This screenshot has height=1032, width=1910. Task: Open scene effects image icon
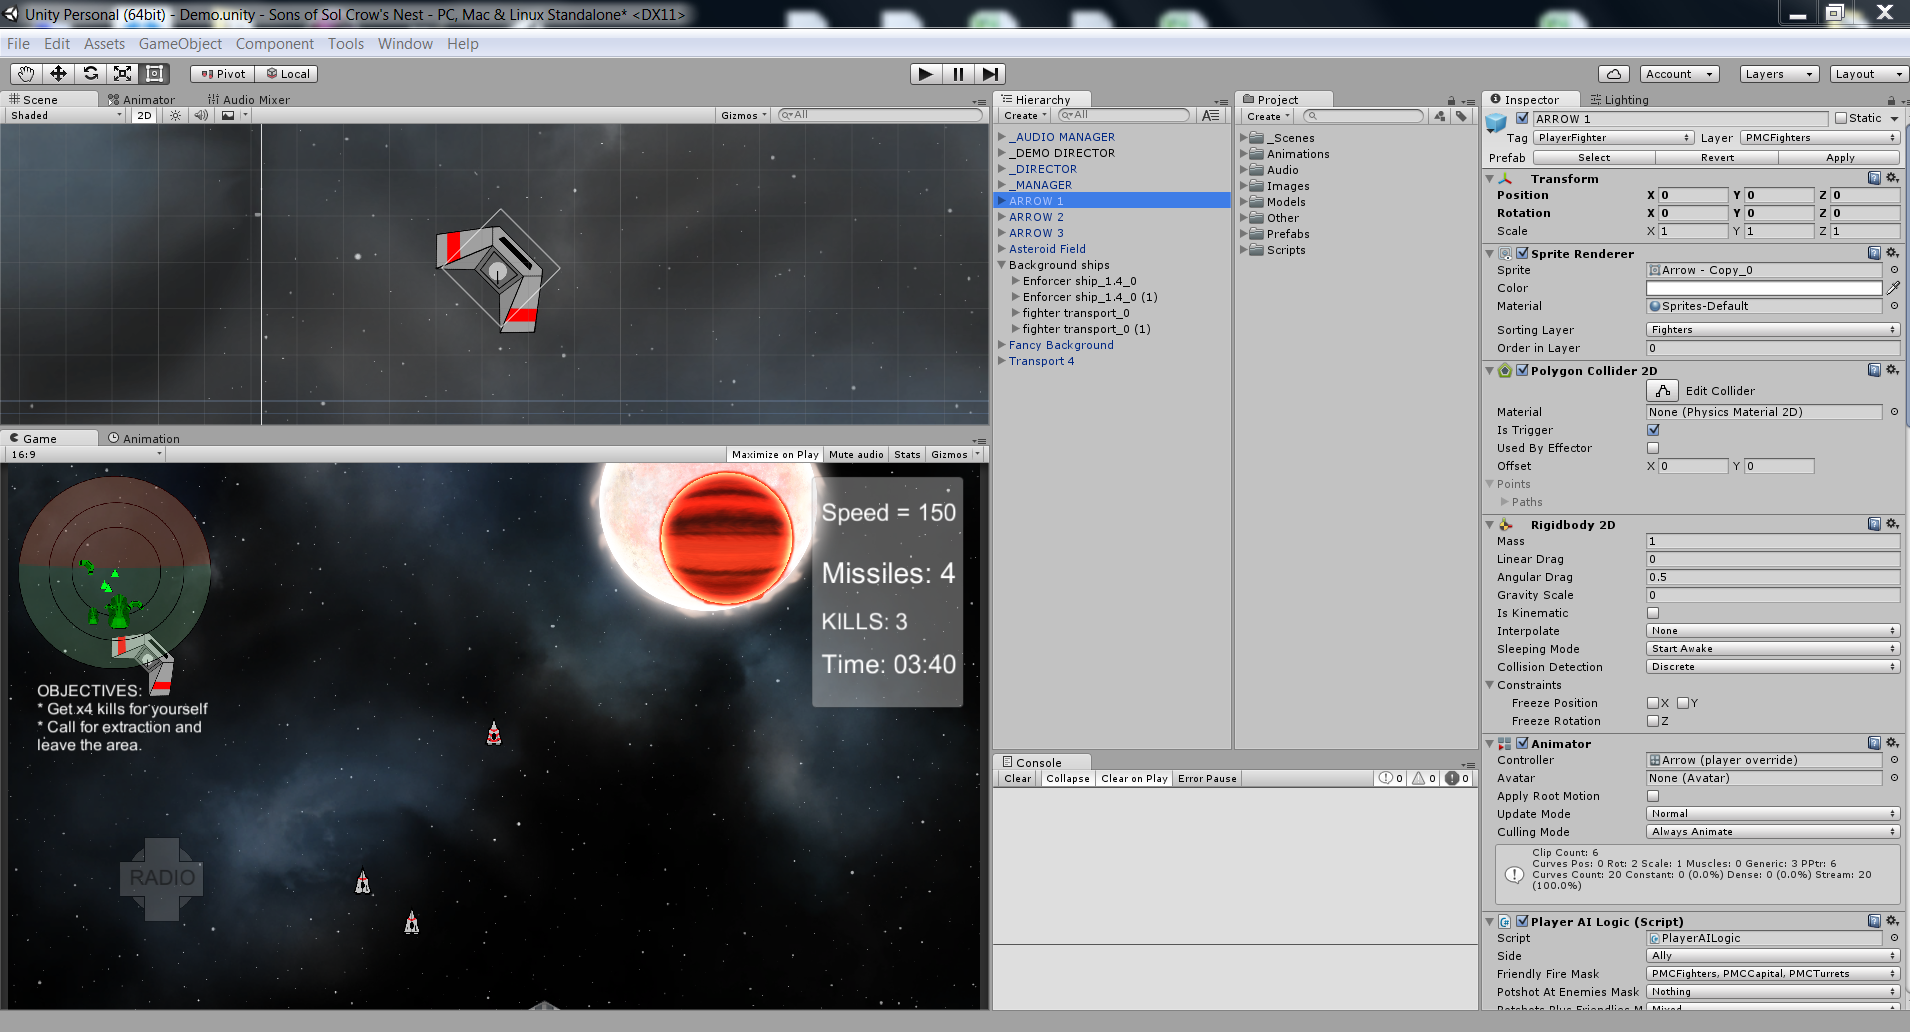click(228, 115)
